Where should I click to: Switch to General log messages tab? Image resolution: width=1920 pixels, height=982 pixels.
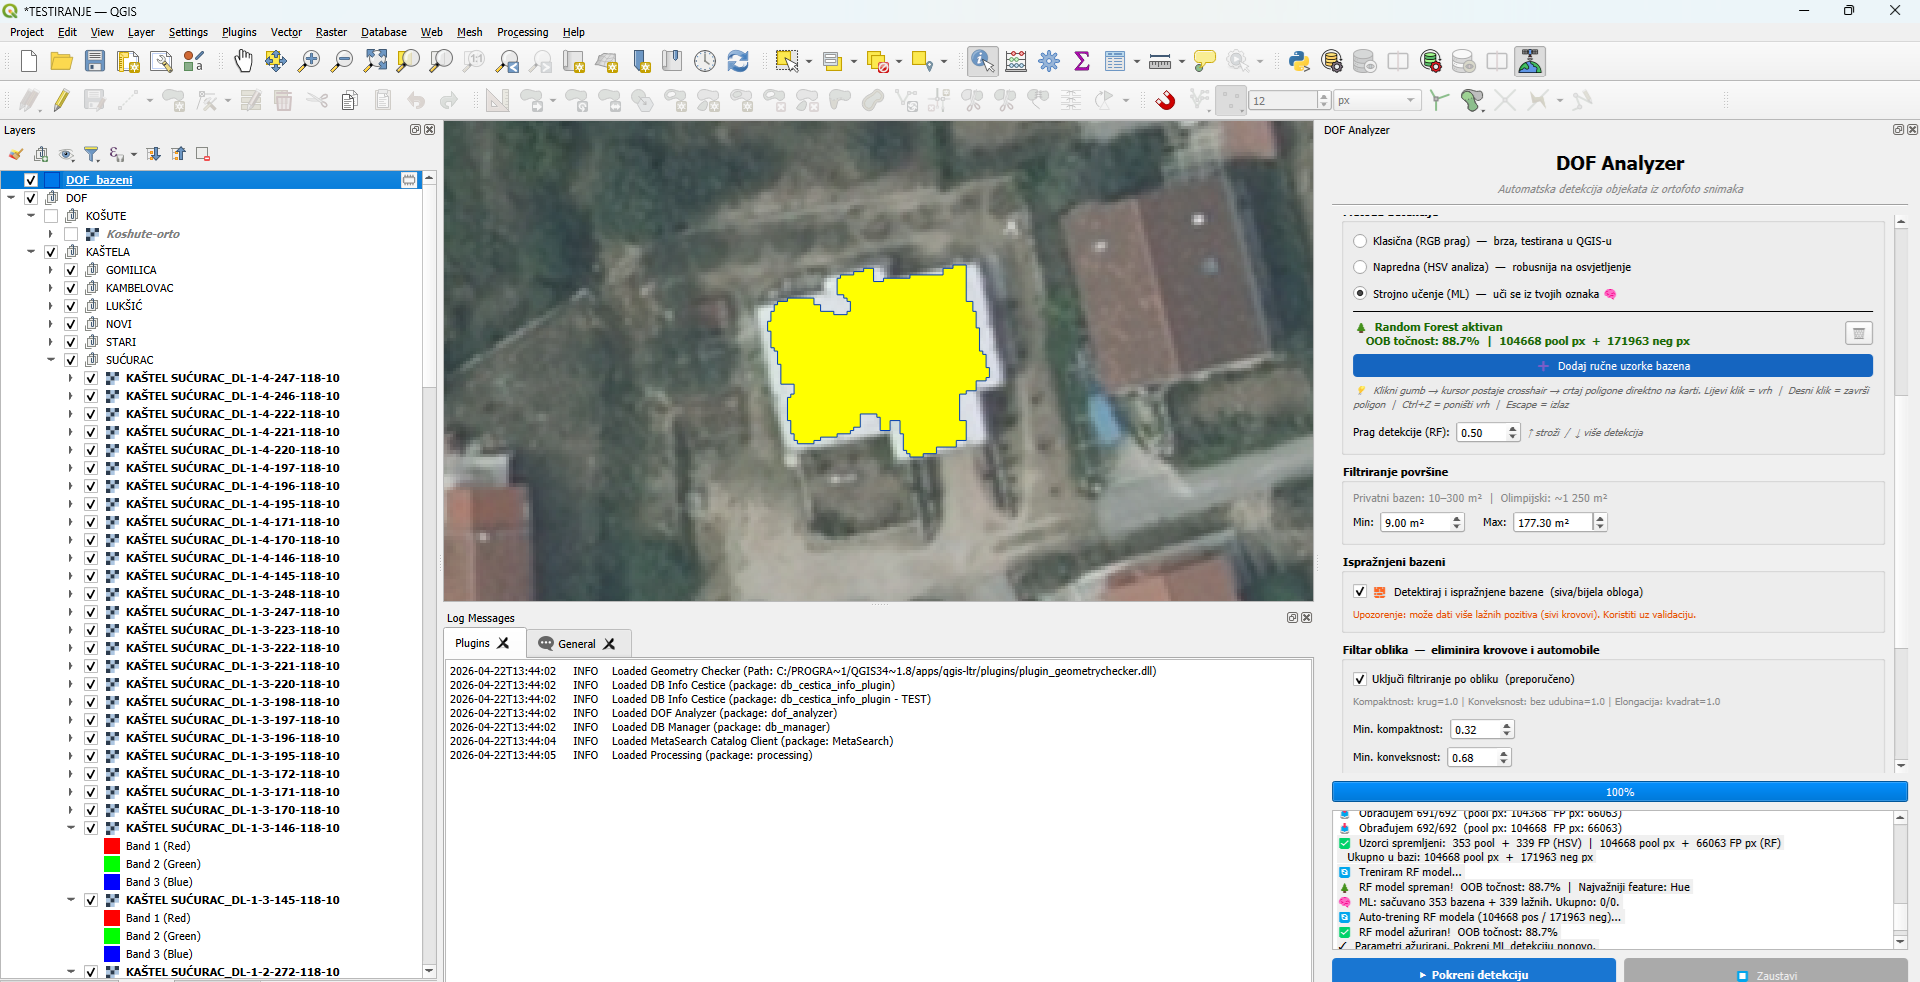576,644
